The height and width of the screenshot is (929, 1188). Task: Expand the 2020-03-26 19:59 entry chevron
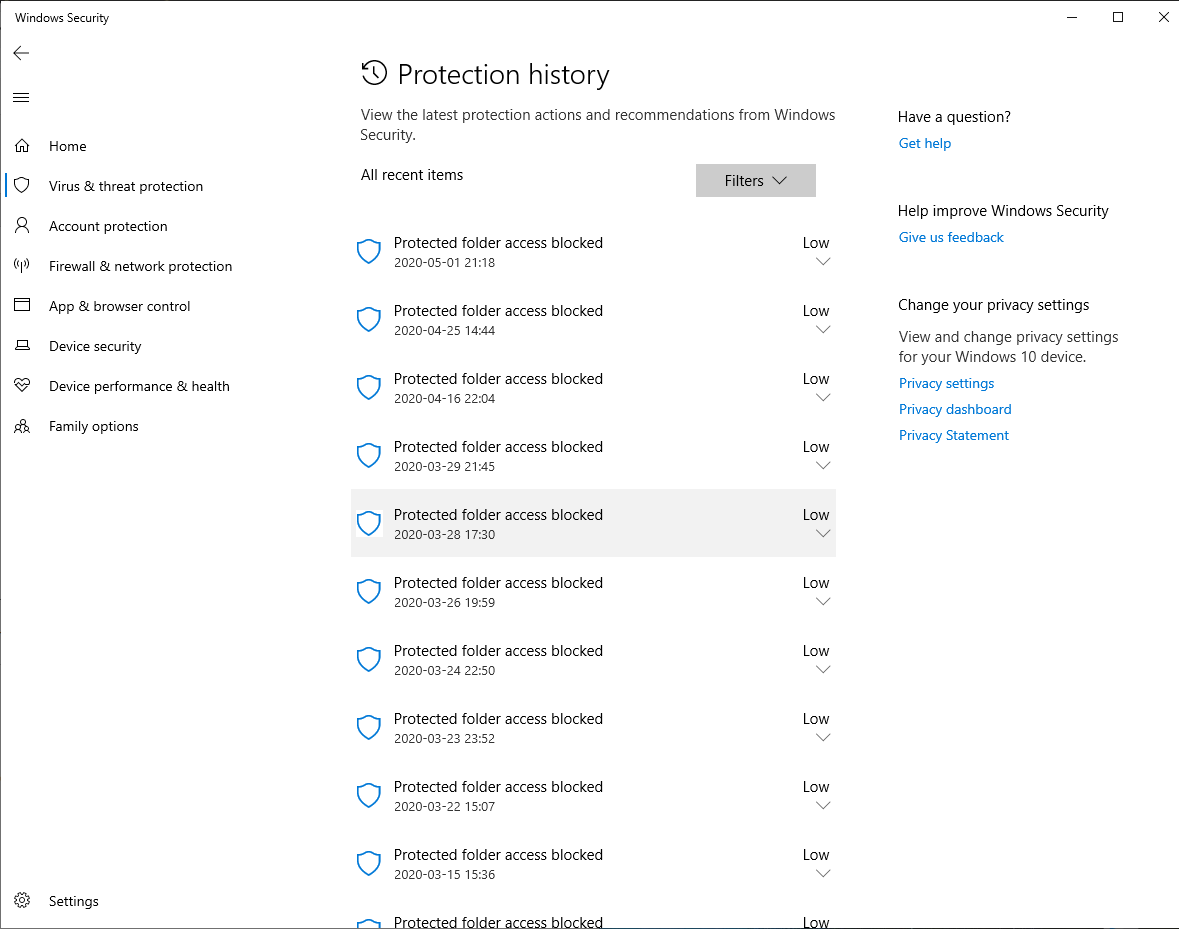point(823,602)
